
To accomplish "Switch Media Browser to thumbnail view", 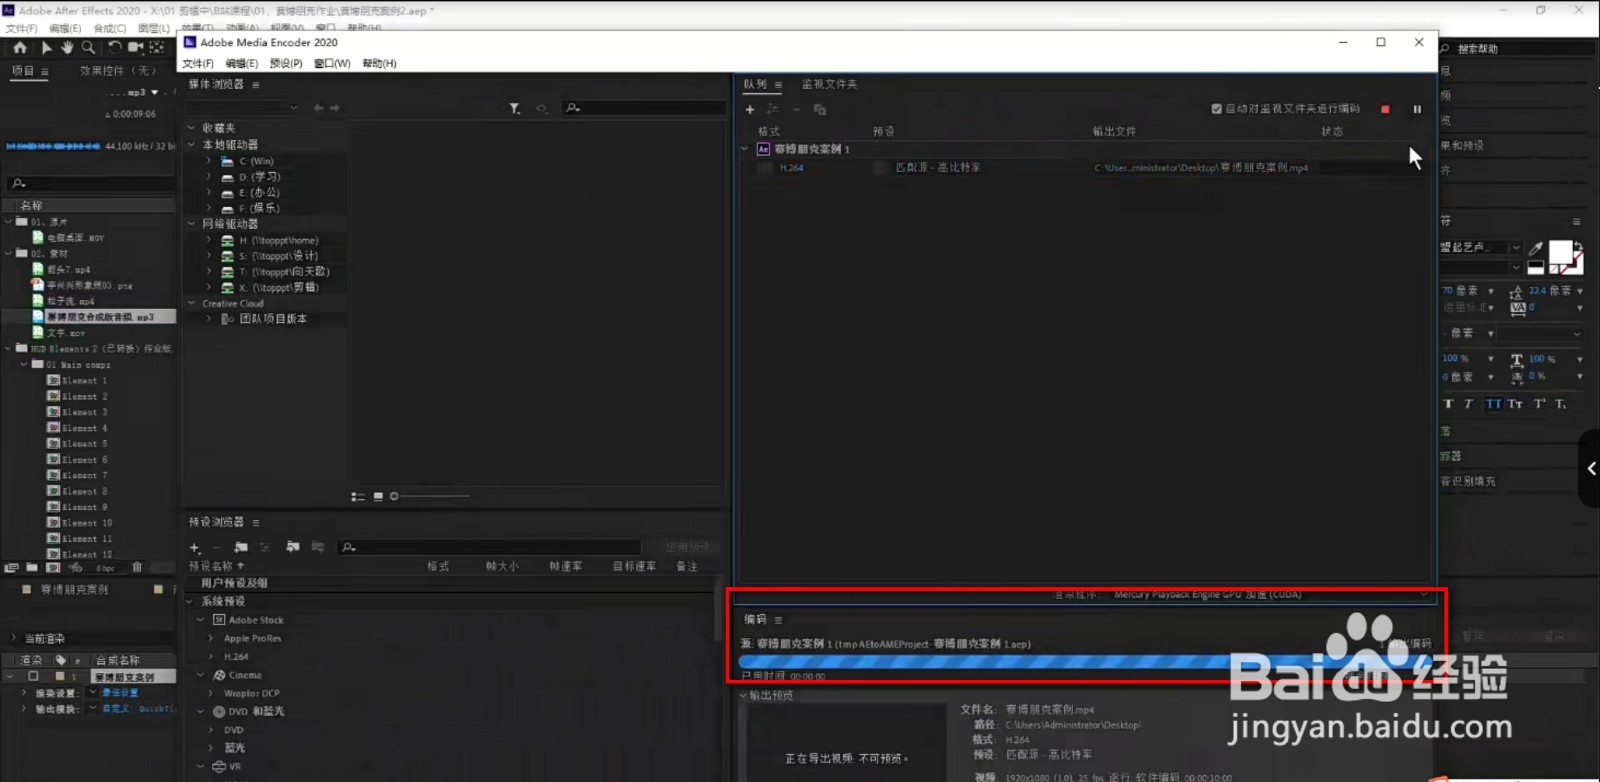I will [378, 496].
